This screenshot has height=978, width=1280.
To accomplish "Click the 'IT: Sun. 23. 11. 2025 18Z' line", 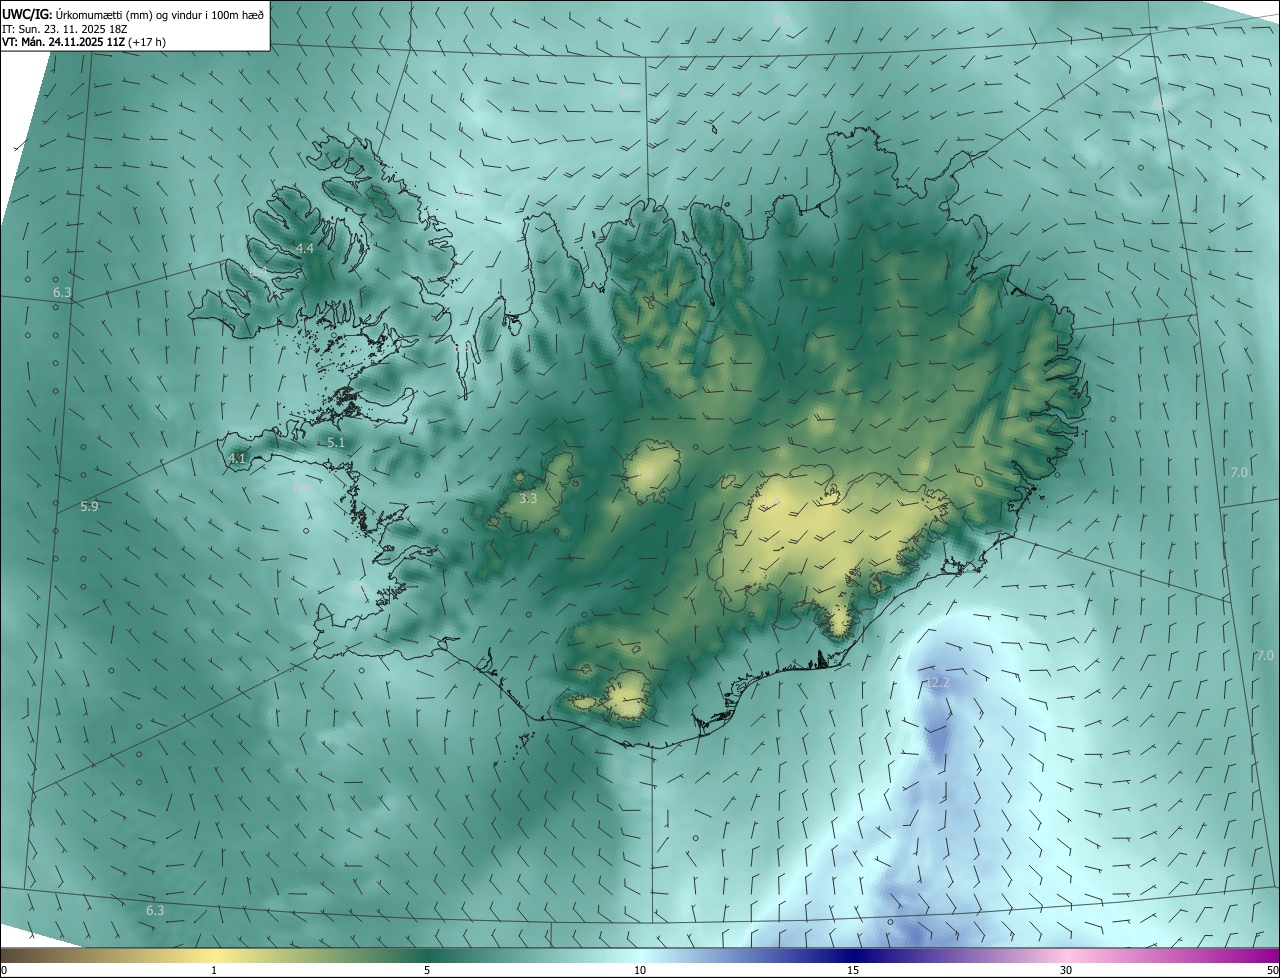I will point(64,28).
